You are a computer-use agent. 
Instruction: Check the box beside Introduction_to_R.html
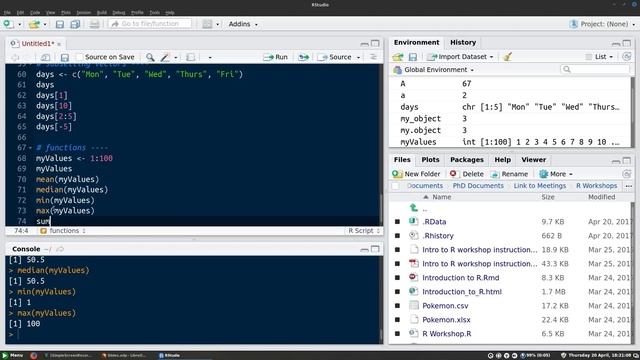click(397, 292)
